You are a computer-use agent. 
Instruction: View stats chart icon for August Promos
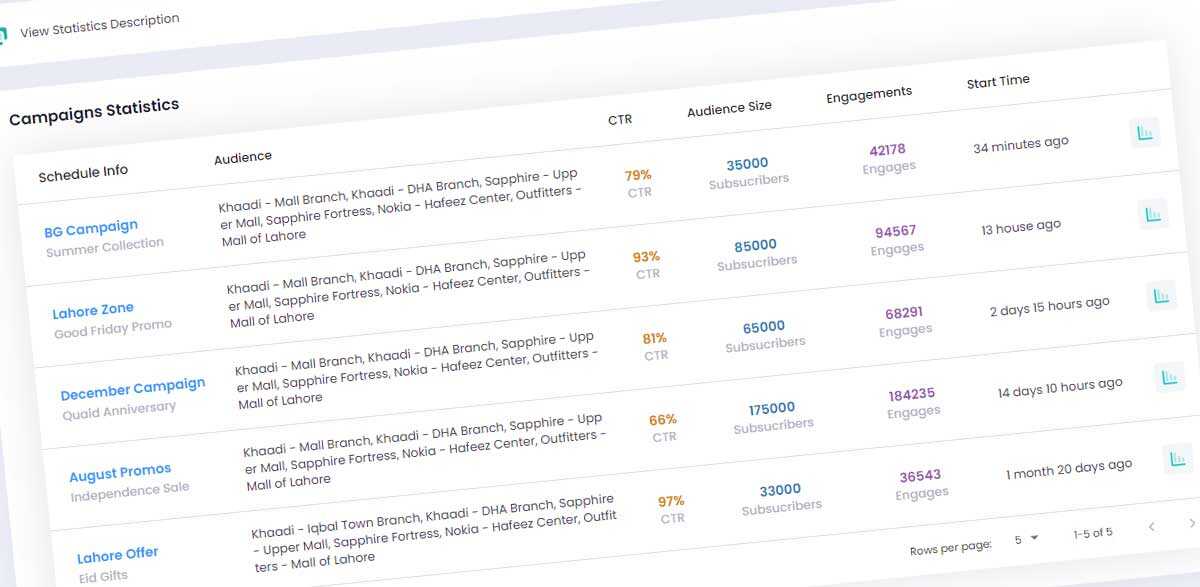point(1169,378)
